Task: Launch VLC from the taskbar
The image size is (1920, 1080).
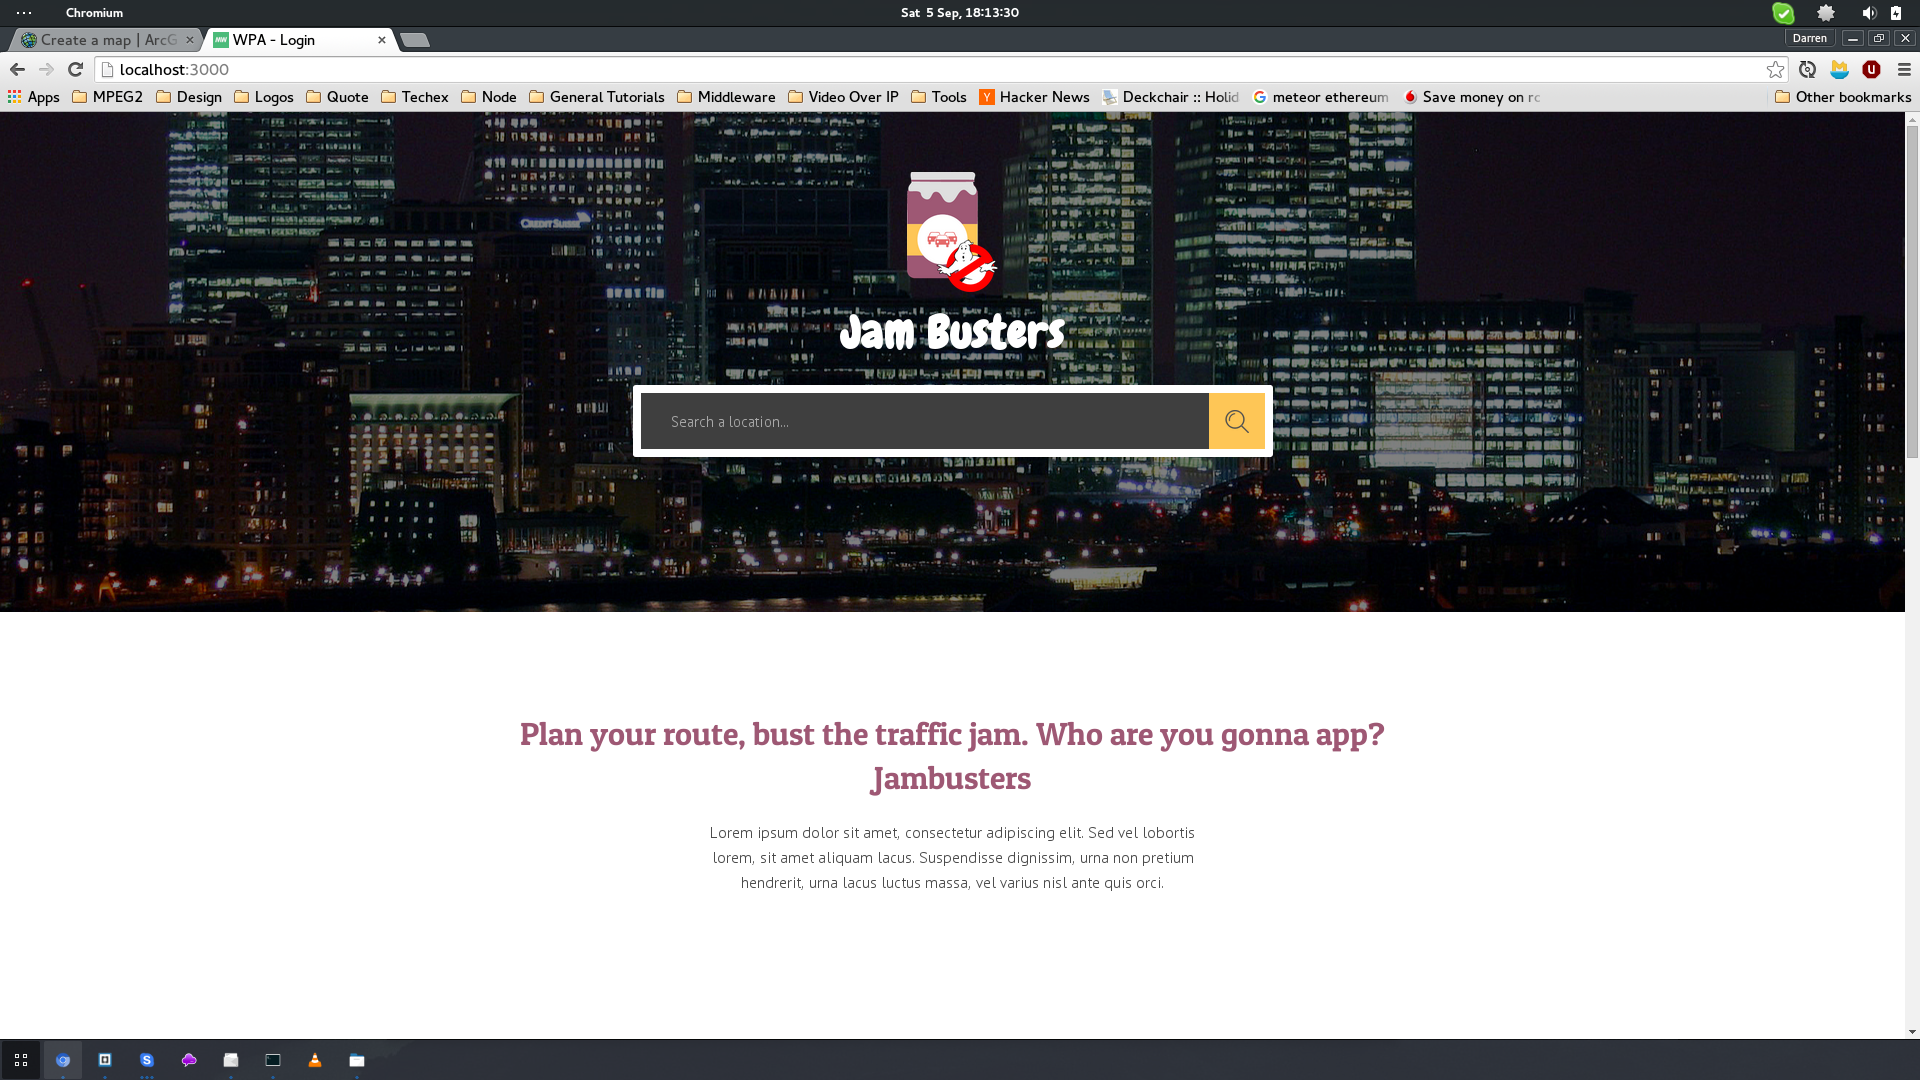Action: tap(315, 1060)
